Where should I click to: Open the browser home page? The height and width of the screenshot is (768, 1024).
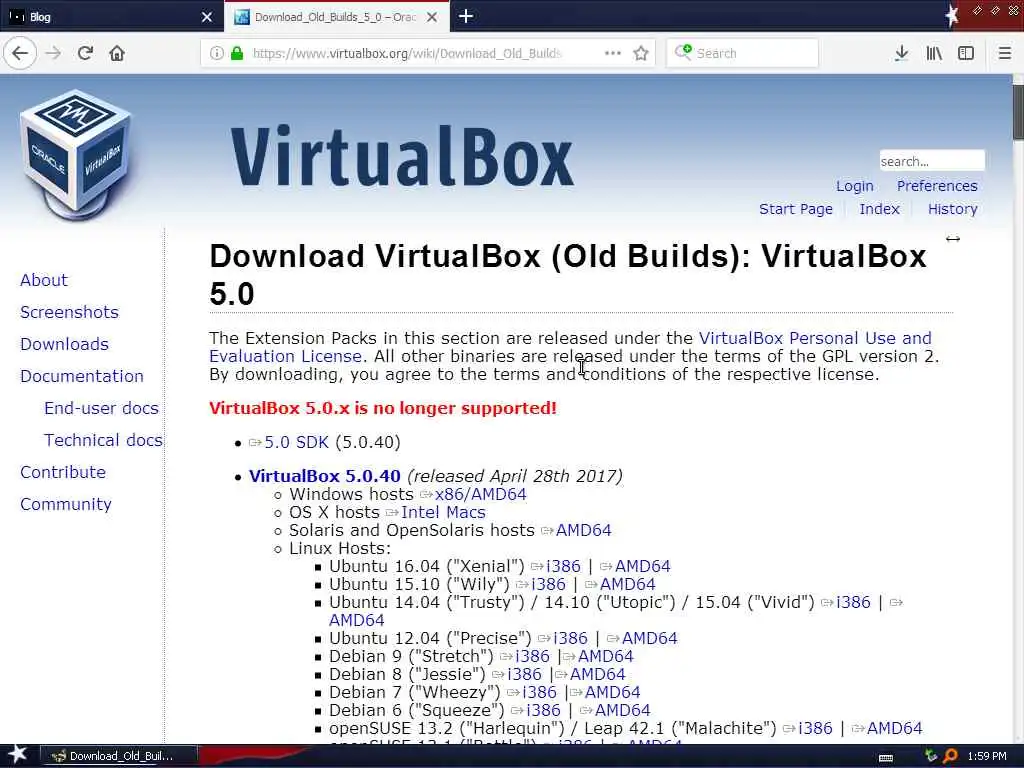point(117,53)
